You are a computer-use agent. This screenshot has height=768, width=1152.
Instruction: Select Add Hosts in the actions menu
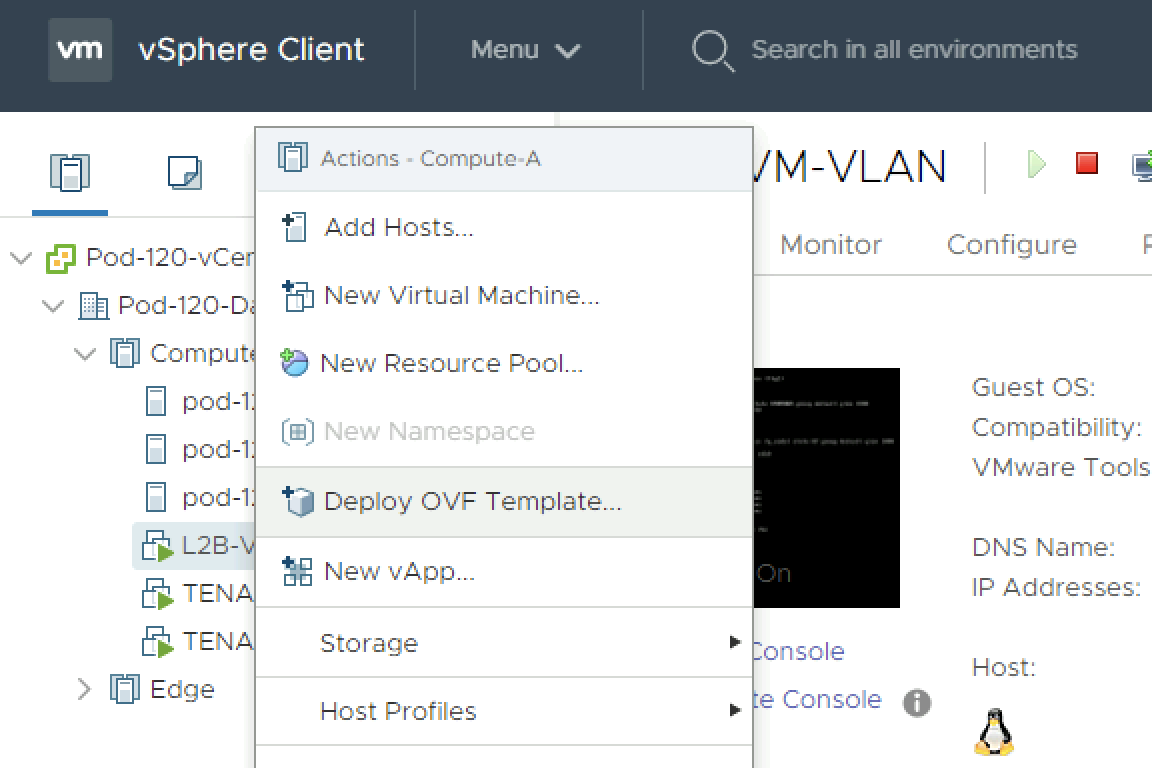point(398,227)
